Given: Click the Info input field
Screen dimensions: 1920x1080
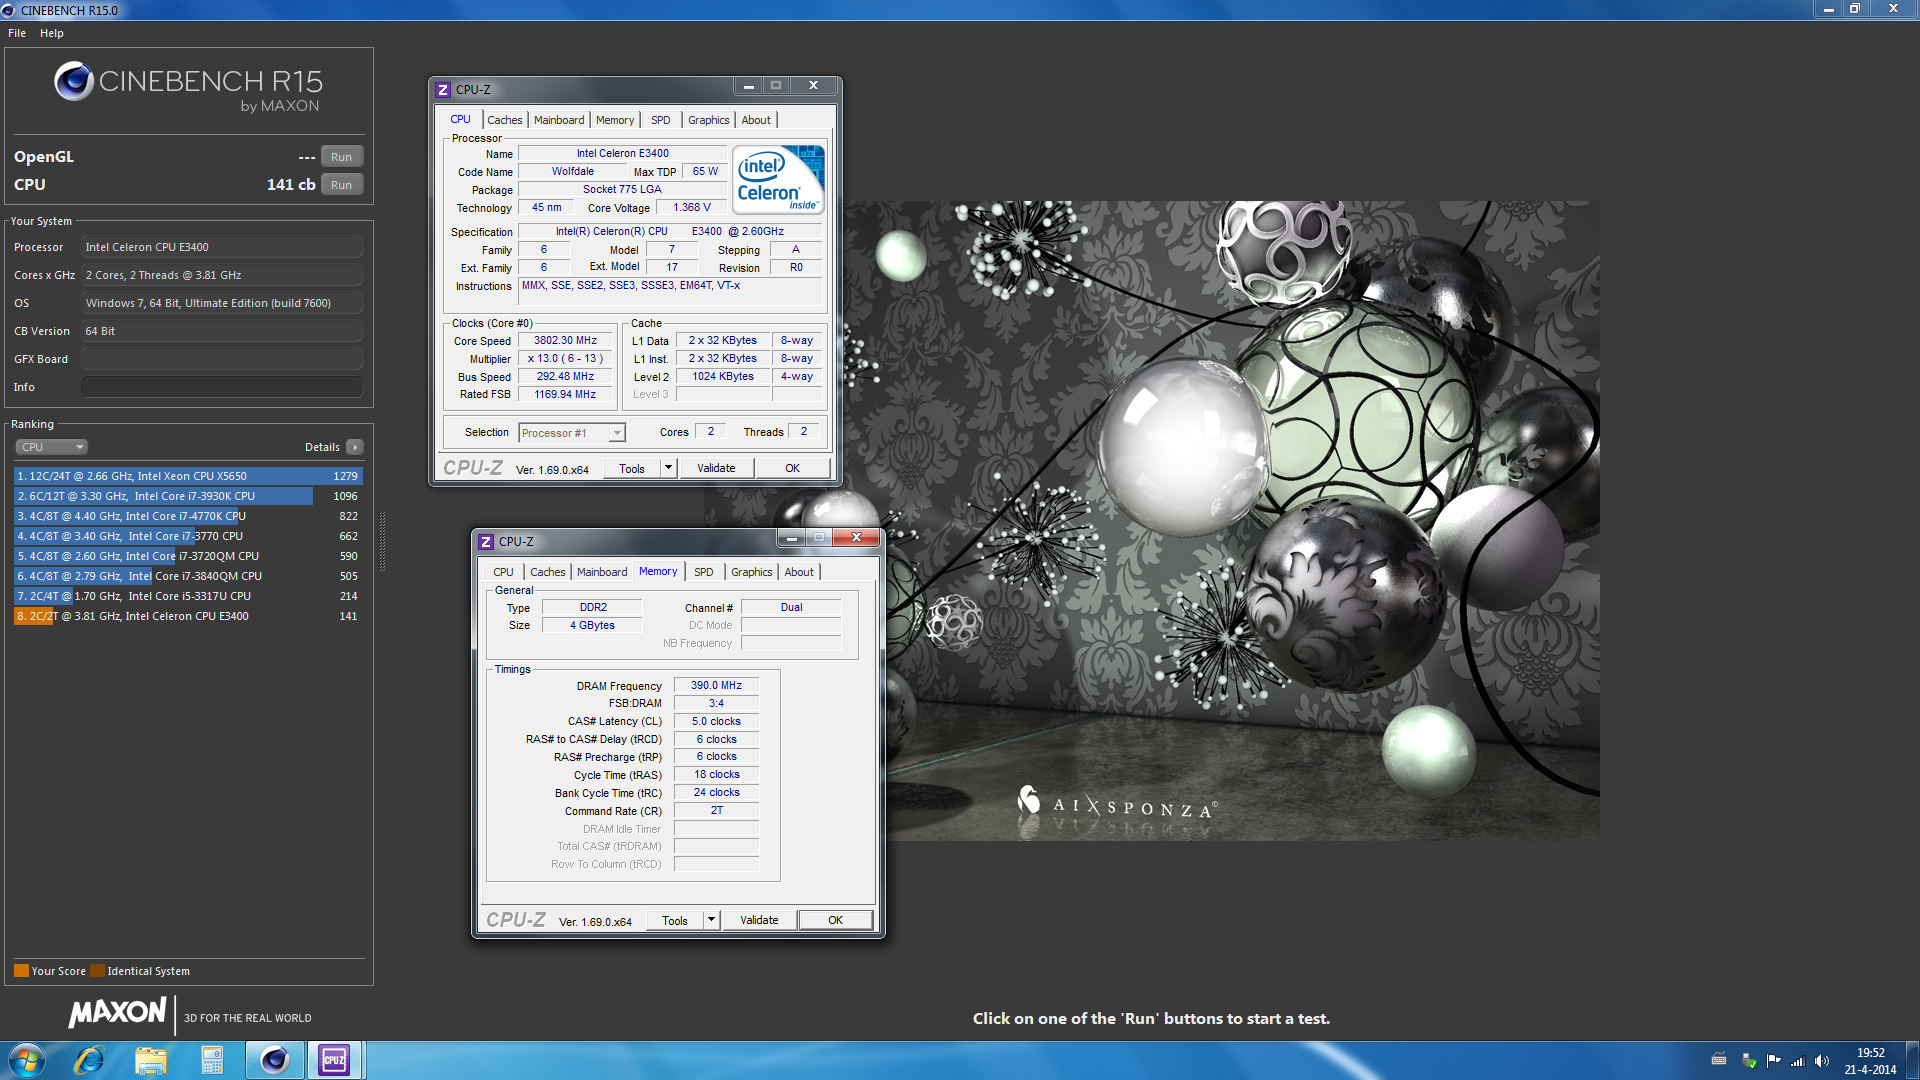Looking at the screenshot, I should coord(221,387).
